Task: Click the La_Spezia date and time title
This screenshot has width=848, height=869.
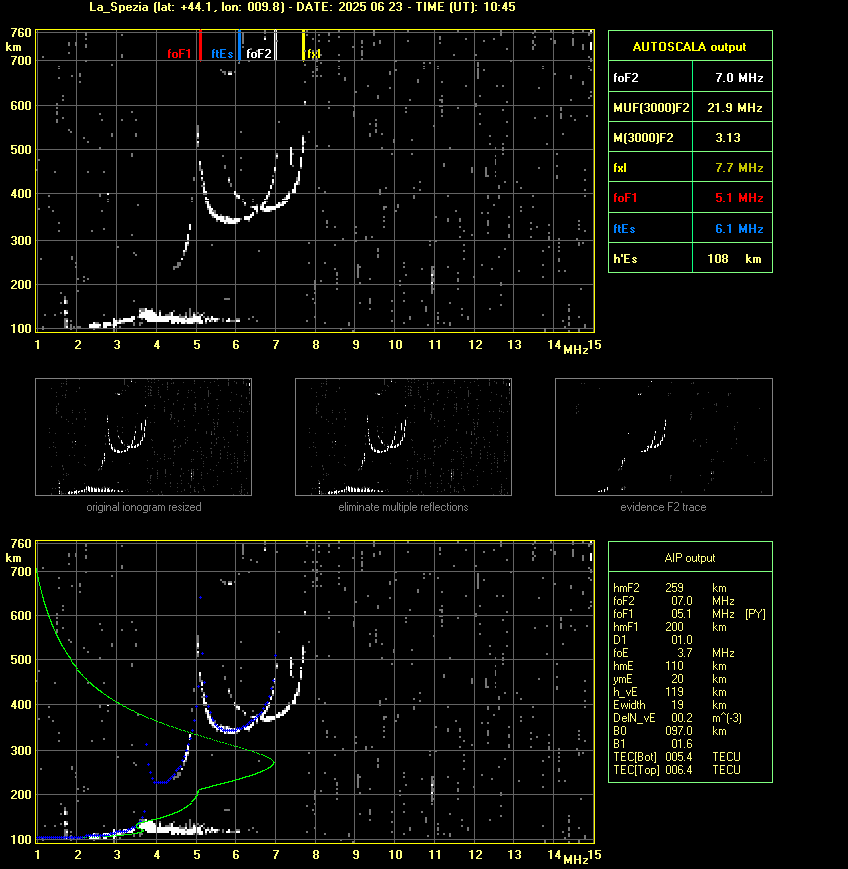Action: (302, 7)
